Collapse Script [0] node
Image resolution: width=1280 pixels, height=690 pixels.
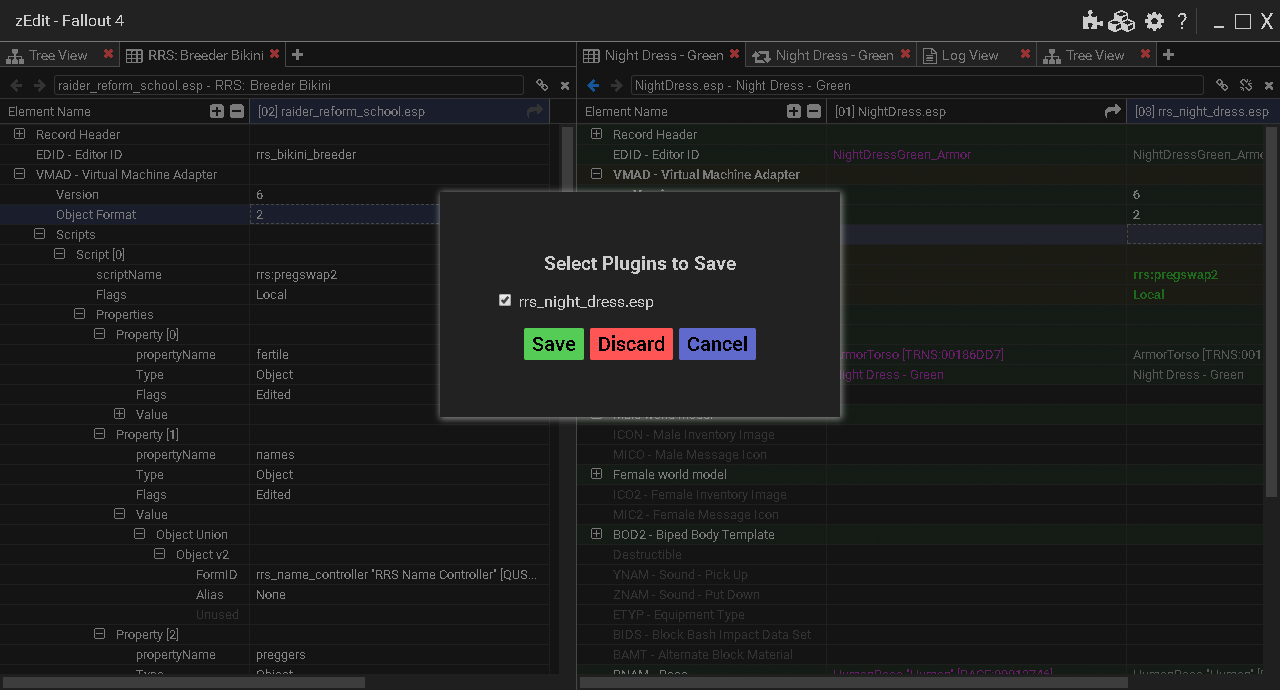pyautogui.click(x=59, y=254)
